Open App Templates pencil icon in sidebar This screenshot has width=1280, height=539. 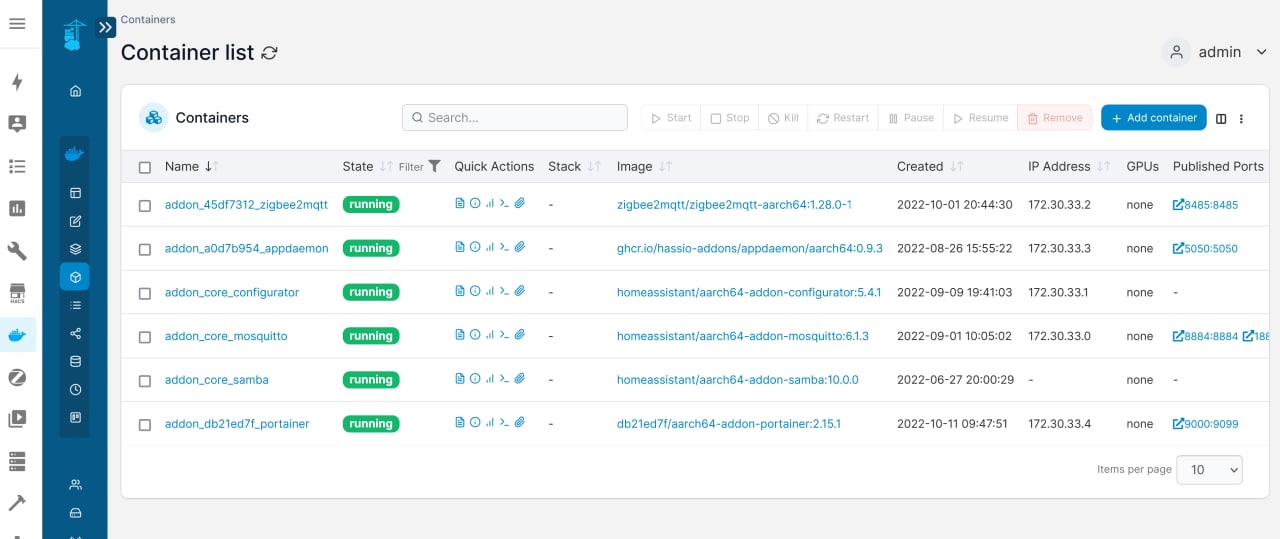coord(75,221)
